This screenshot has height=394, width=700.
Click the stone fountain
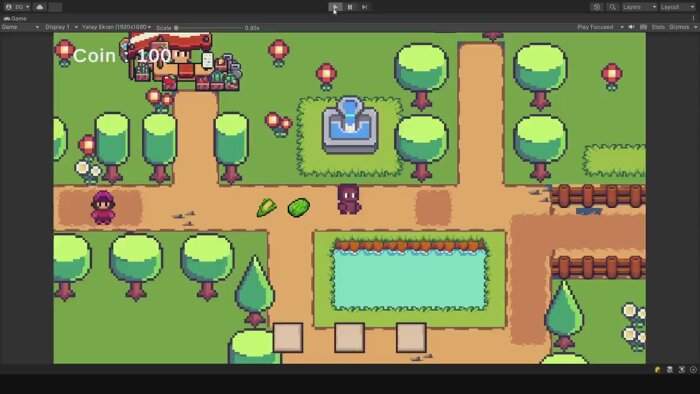click(x=350, y=125)
